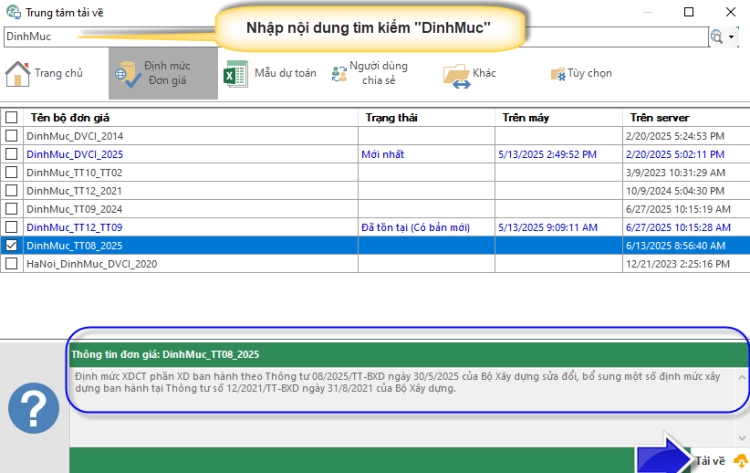Viewport: 750px width, 473px height.
Task: Click the Mới nhất status cell
Action: click(383, 154)
